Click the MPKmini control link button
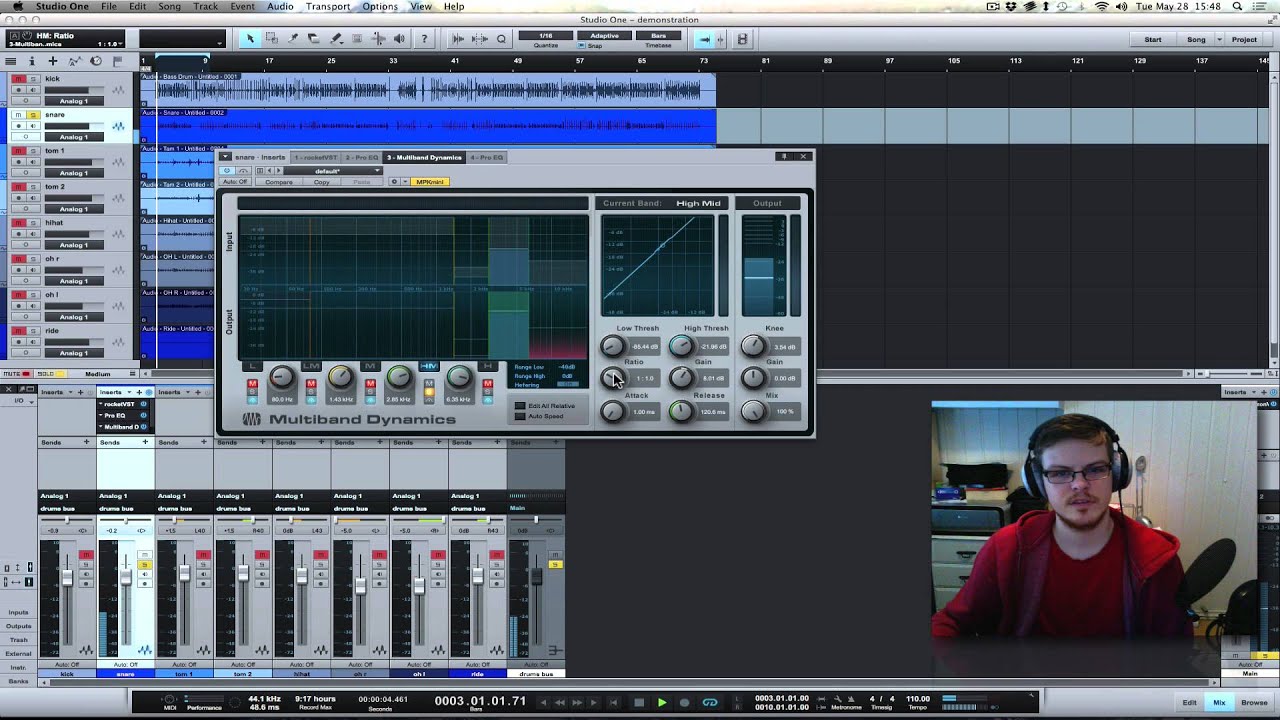 pos(430,182)
